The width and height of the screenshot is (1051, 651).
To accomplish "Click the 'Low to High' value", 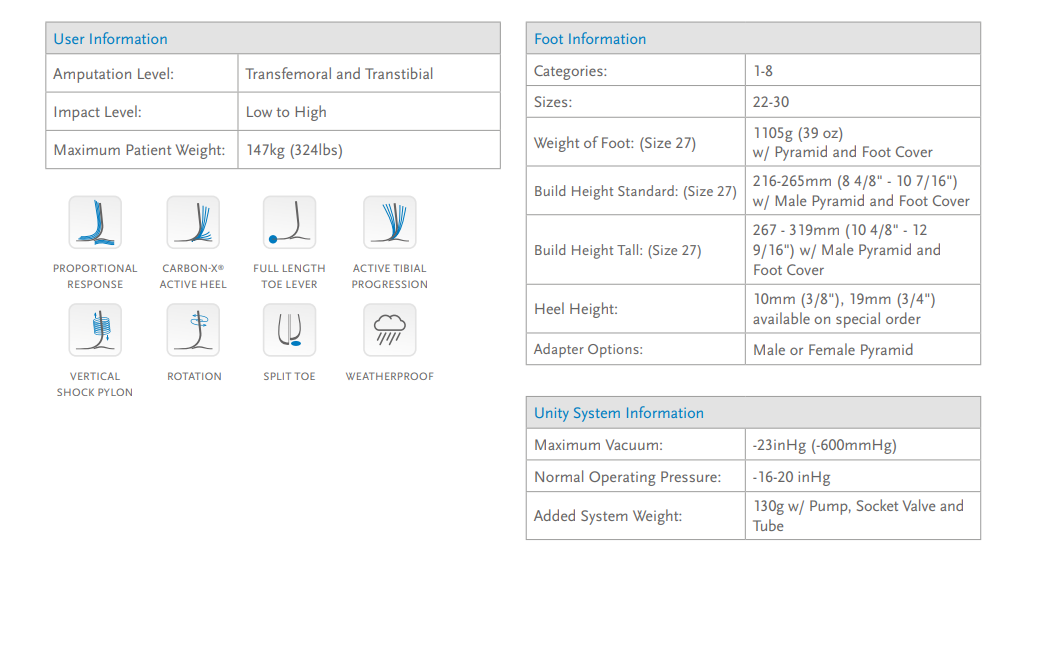I will (286, 112).
